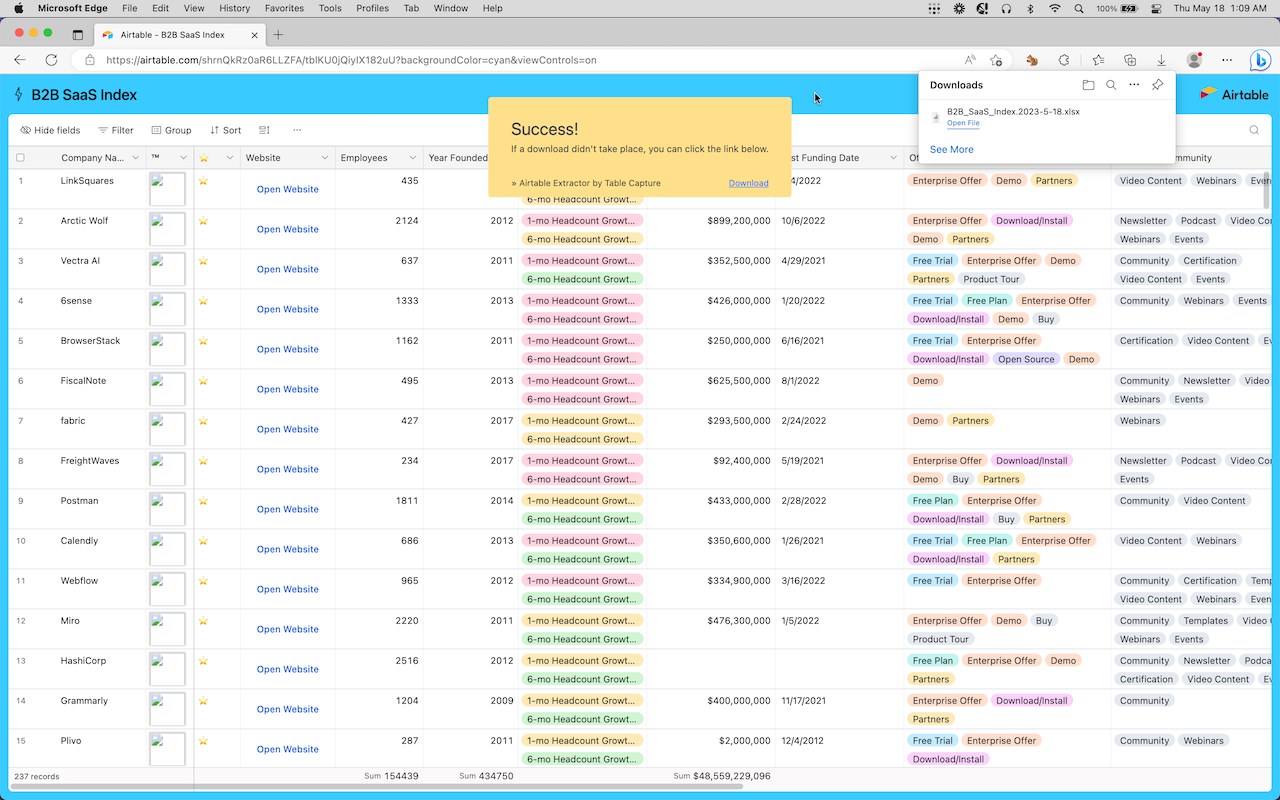
Task: Open a new browser tab
Action: (278, 35)
